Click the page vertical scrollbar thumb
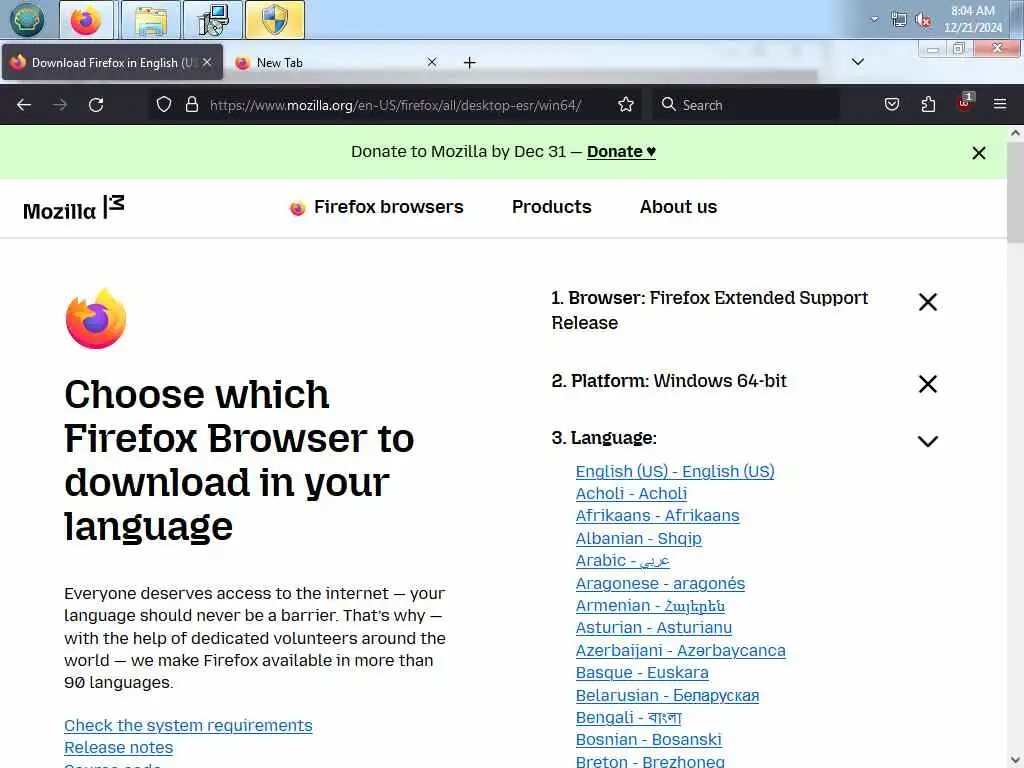1024x768 pixels. (1015, 193)
